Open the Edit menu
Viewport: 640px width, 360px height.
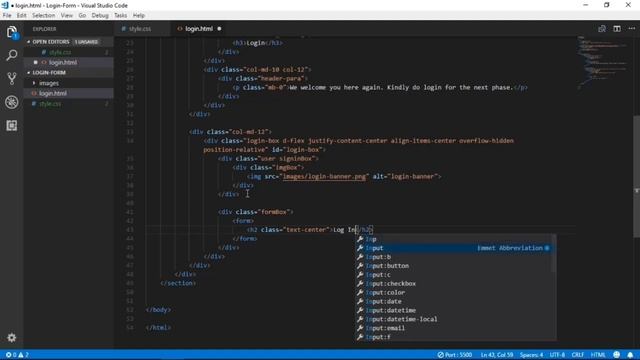21,16
